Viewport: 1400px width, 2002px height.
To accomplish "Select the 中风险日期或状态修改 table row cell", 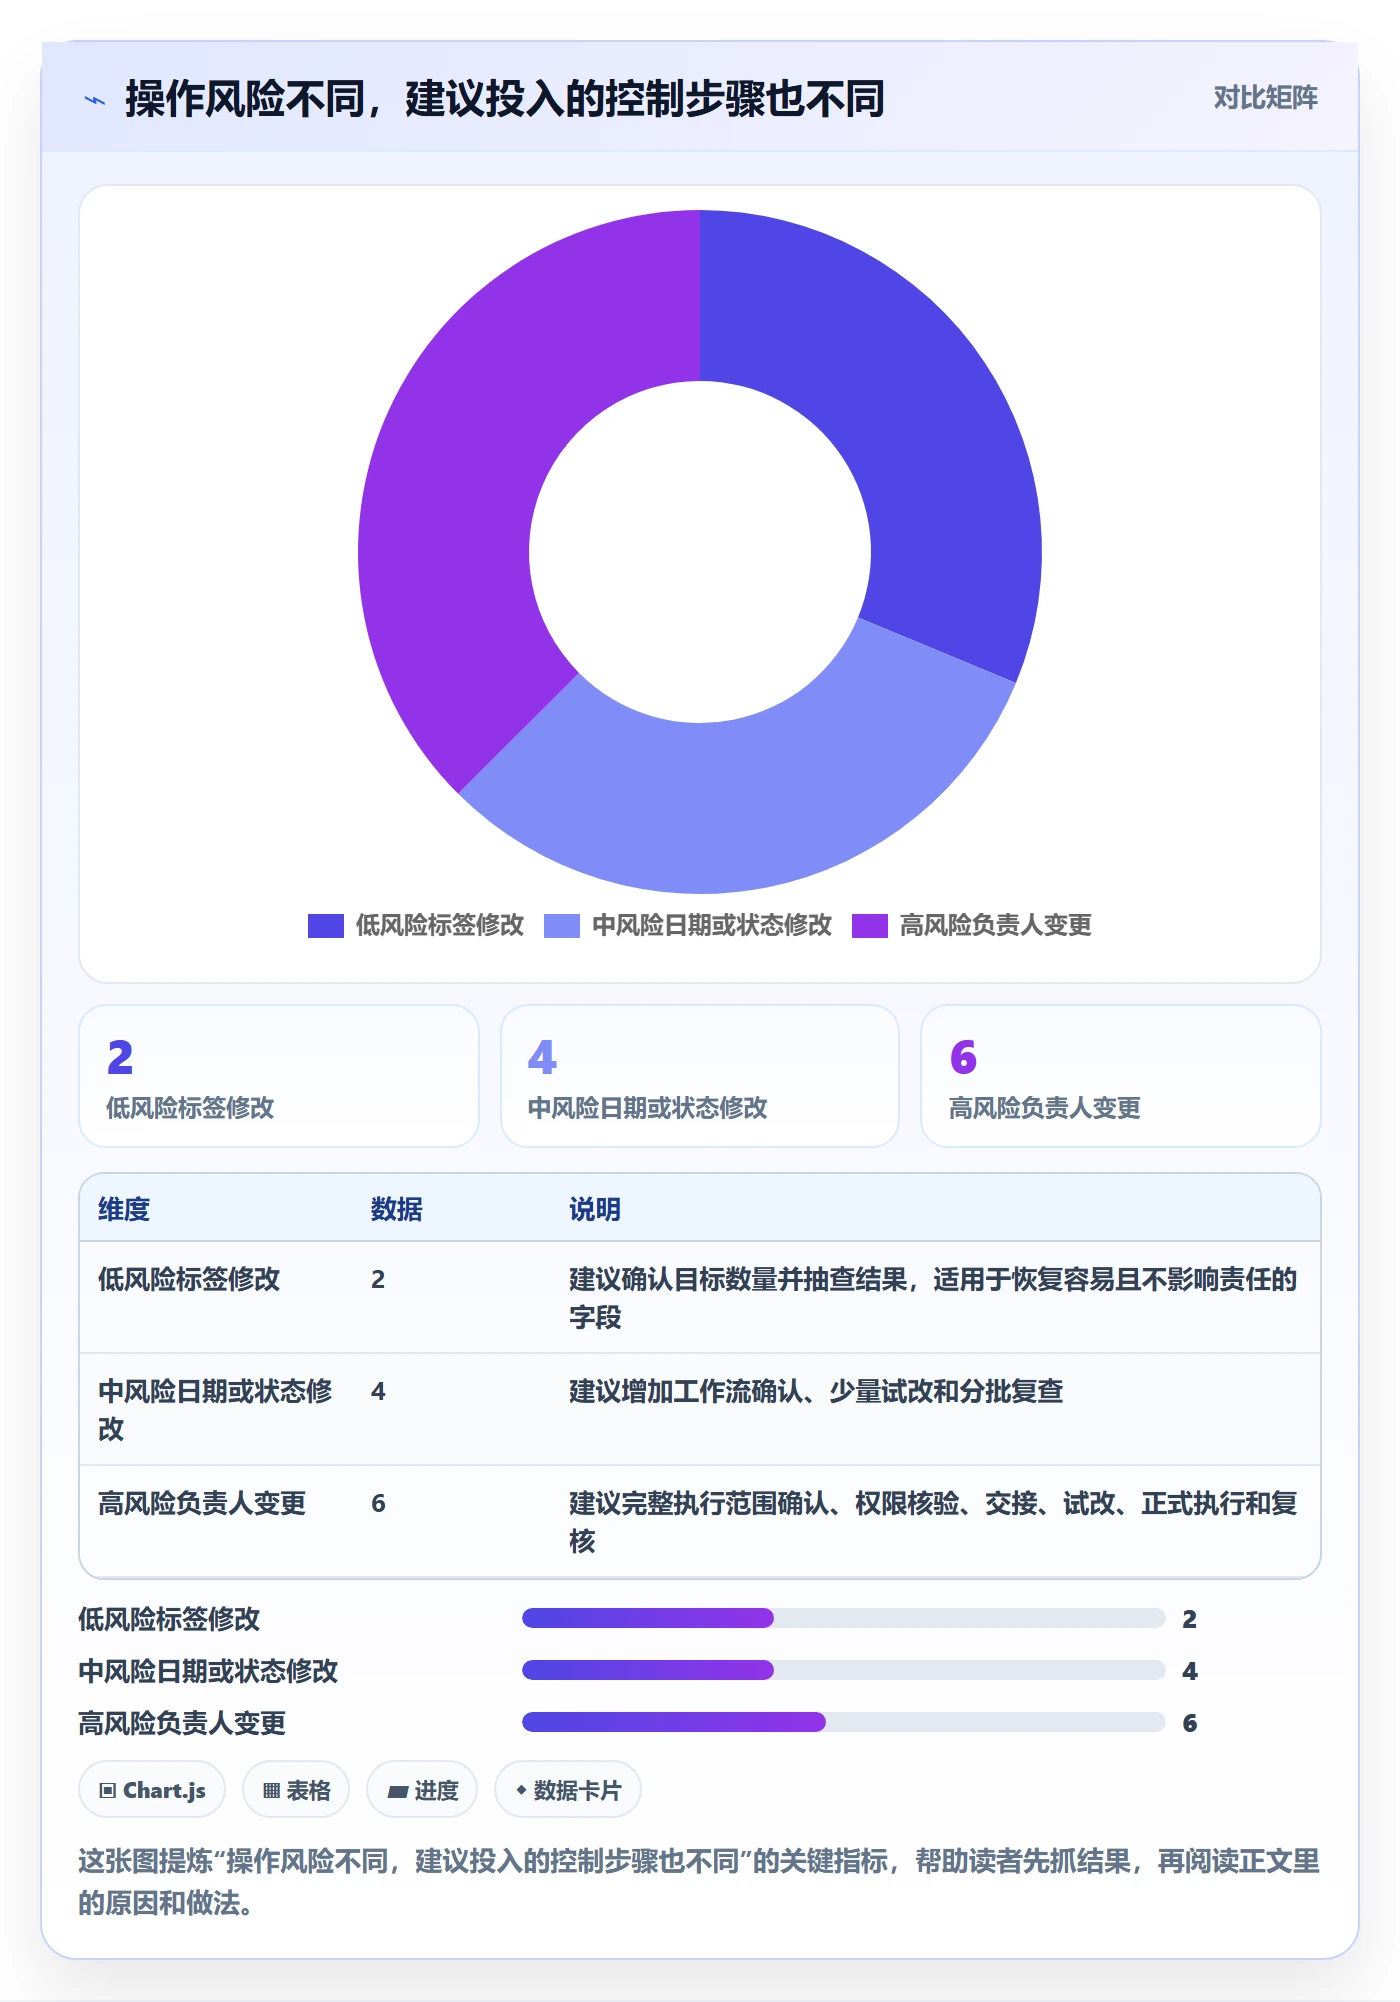I will (216, 1410).
